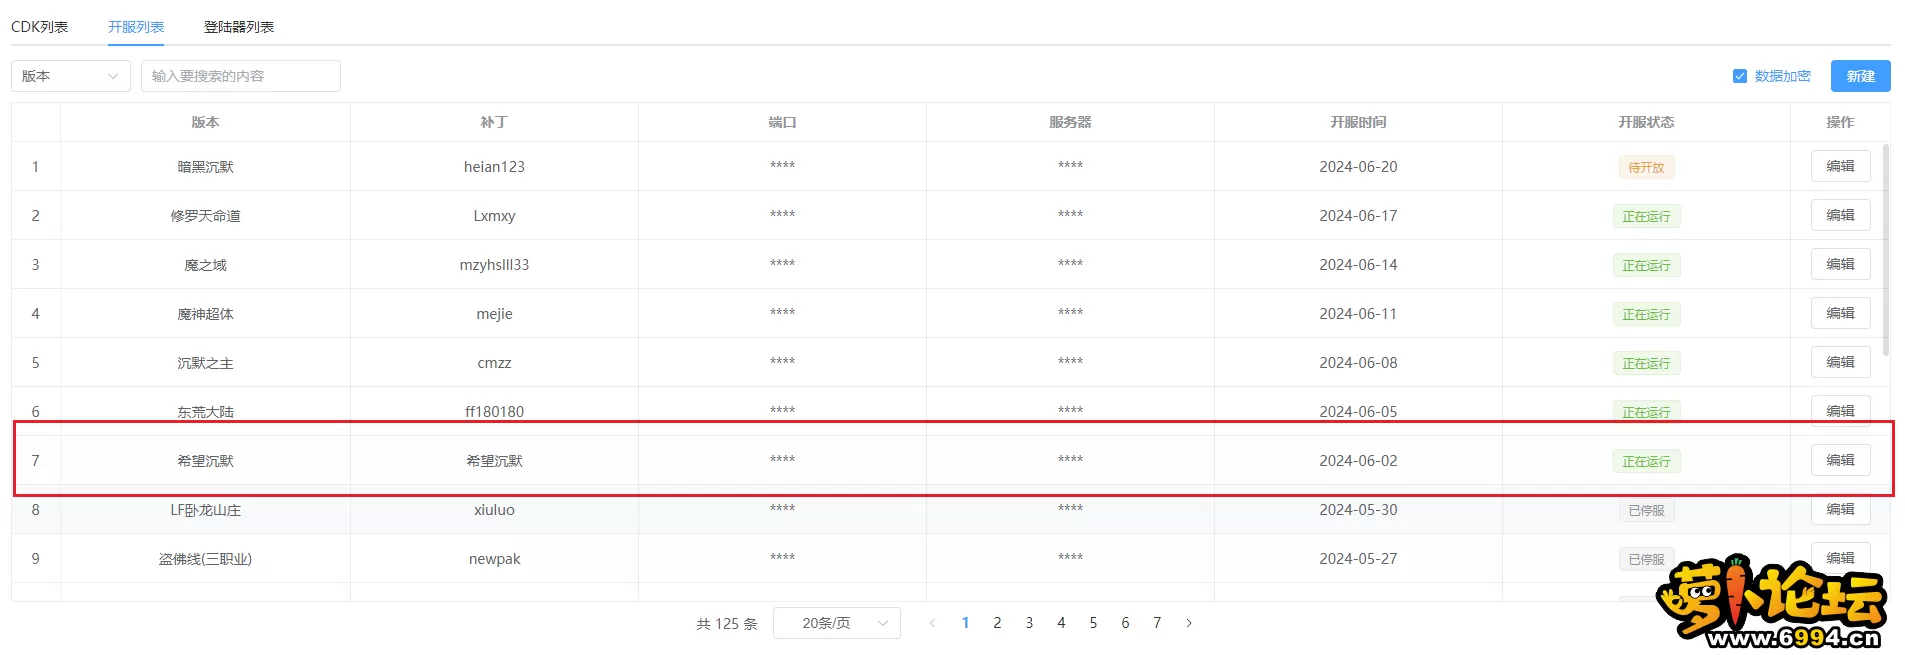The image size is (1905, 655).
Task: Click the xiuluo patch cell
Action: (x=494, y=510)
